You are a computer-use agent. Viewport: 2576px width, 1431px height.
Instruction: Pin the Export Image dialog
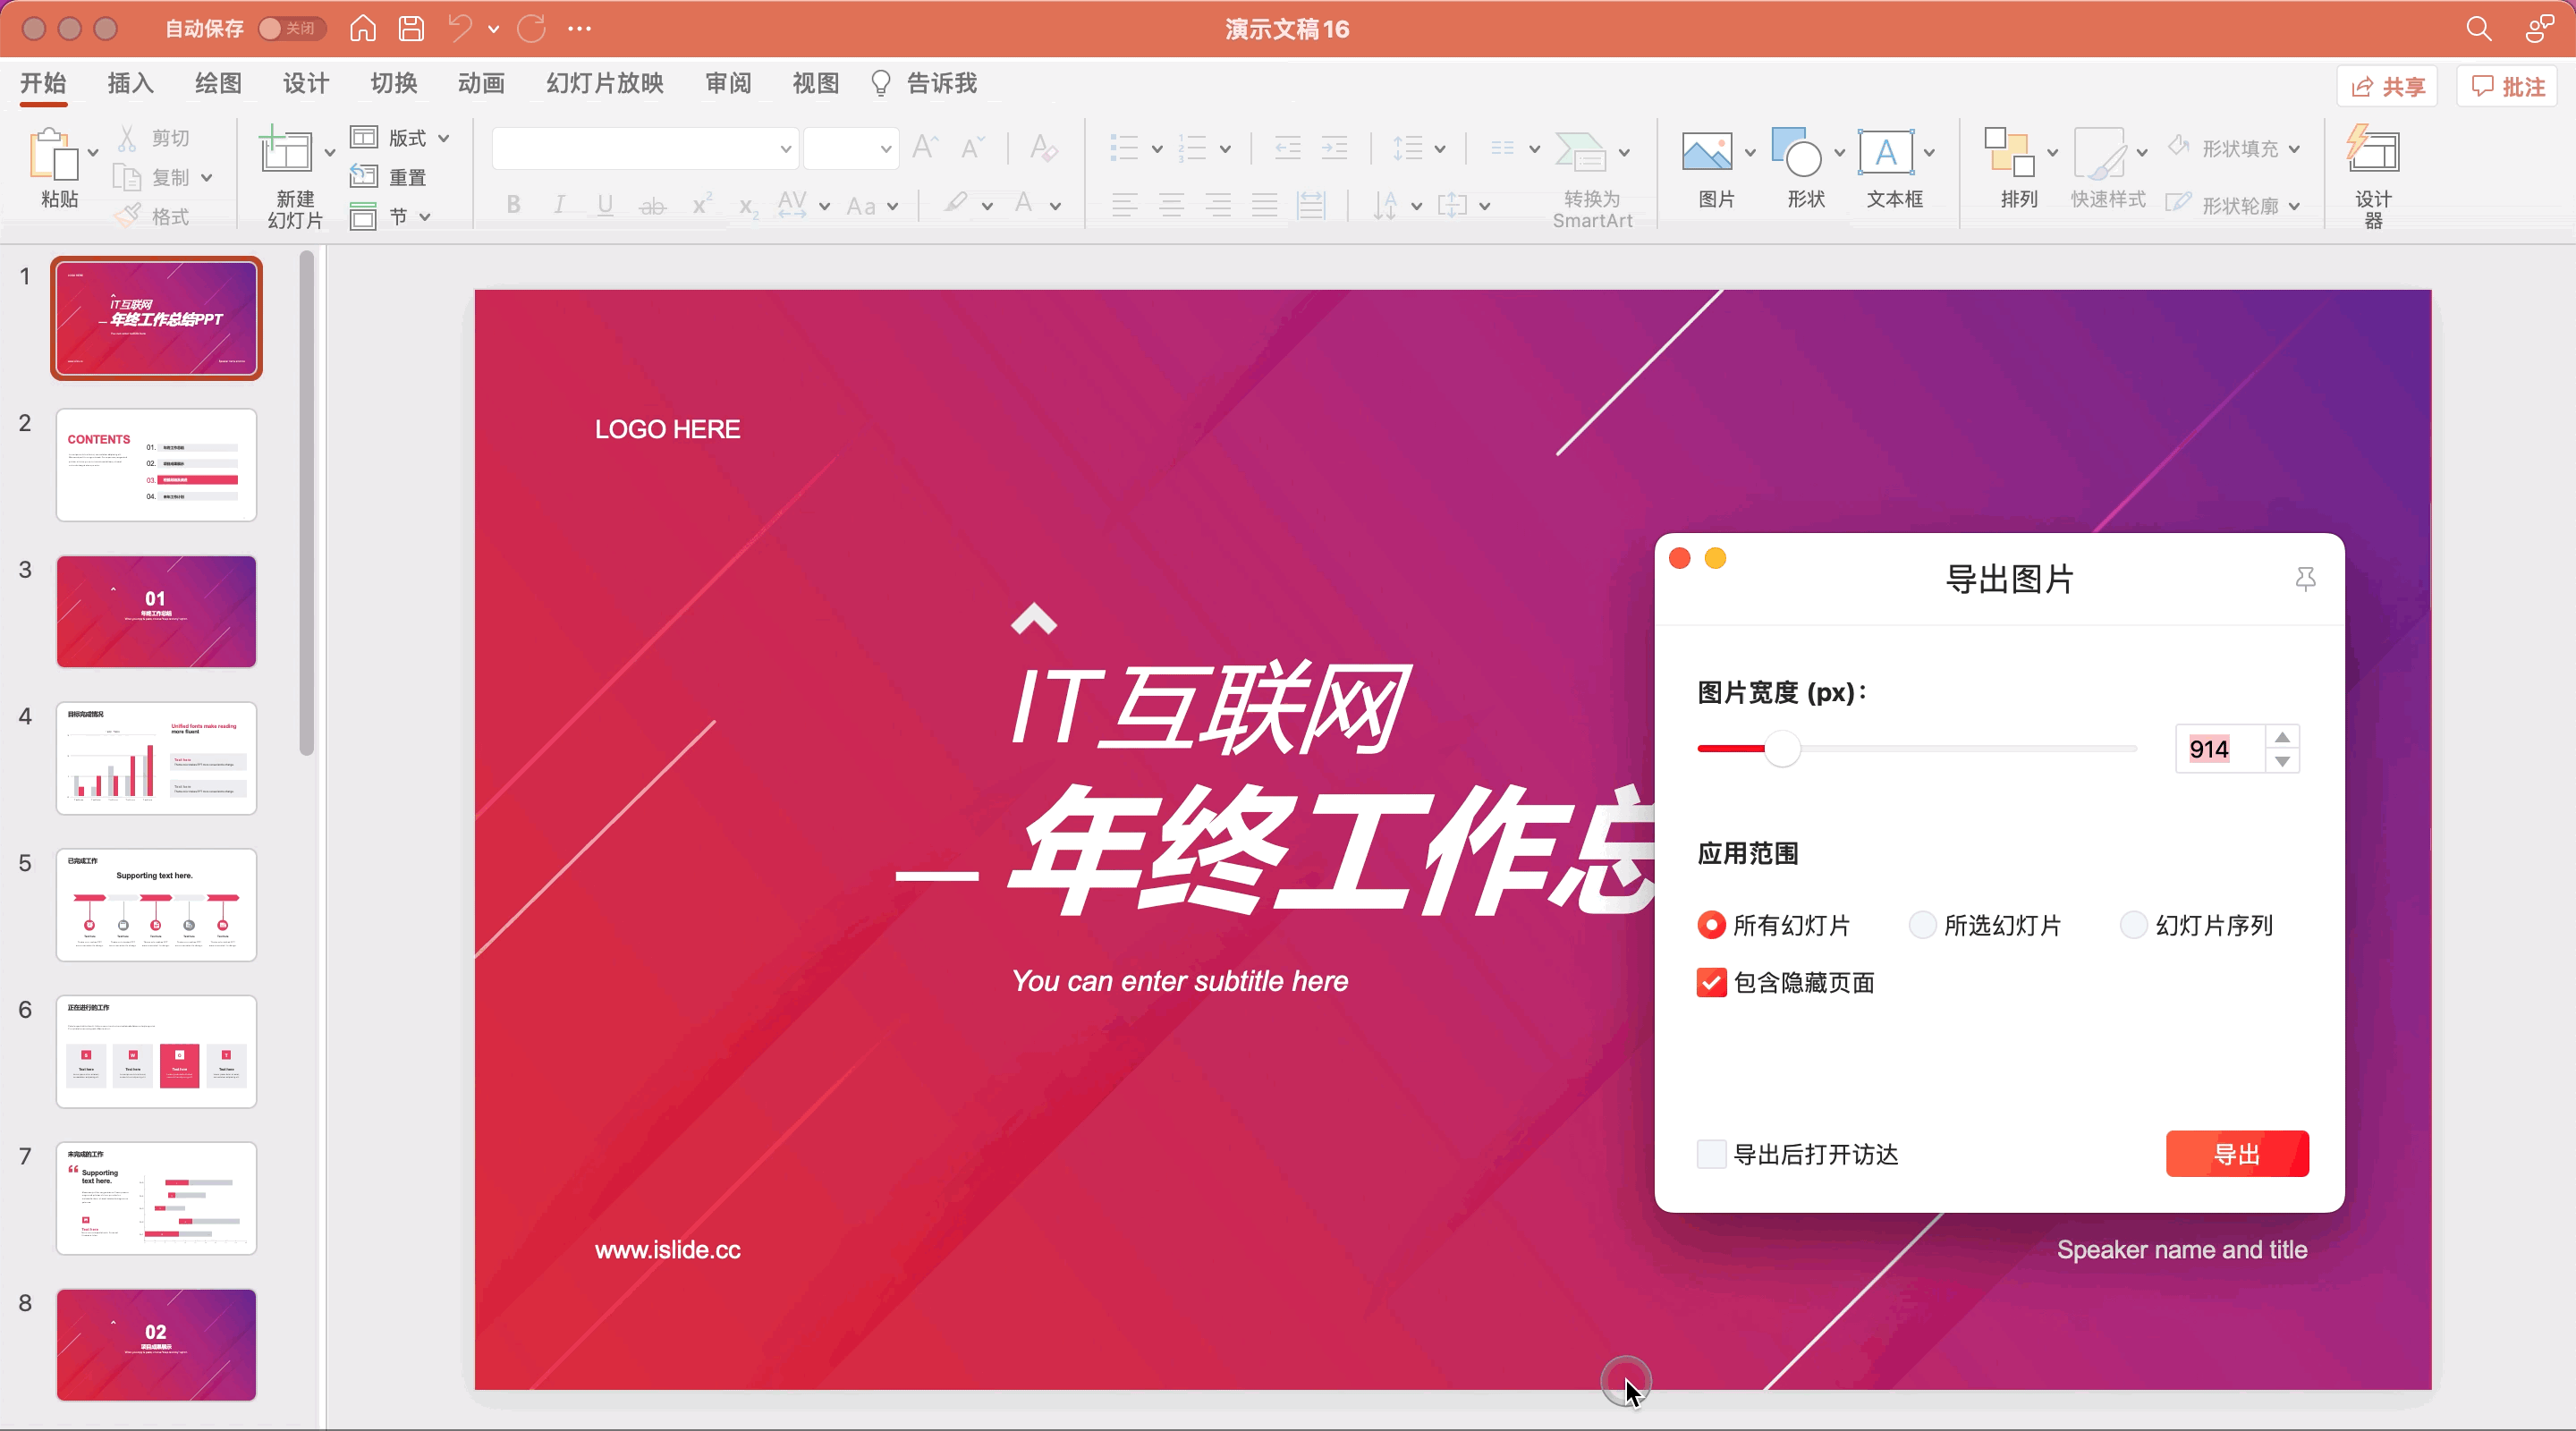point(2305,579)
